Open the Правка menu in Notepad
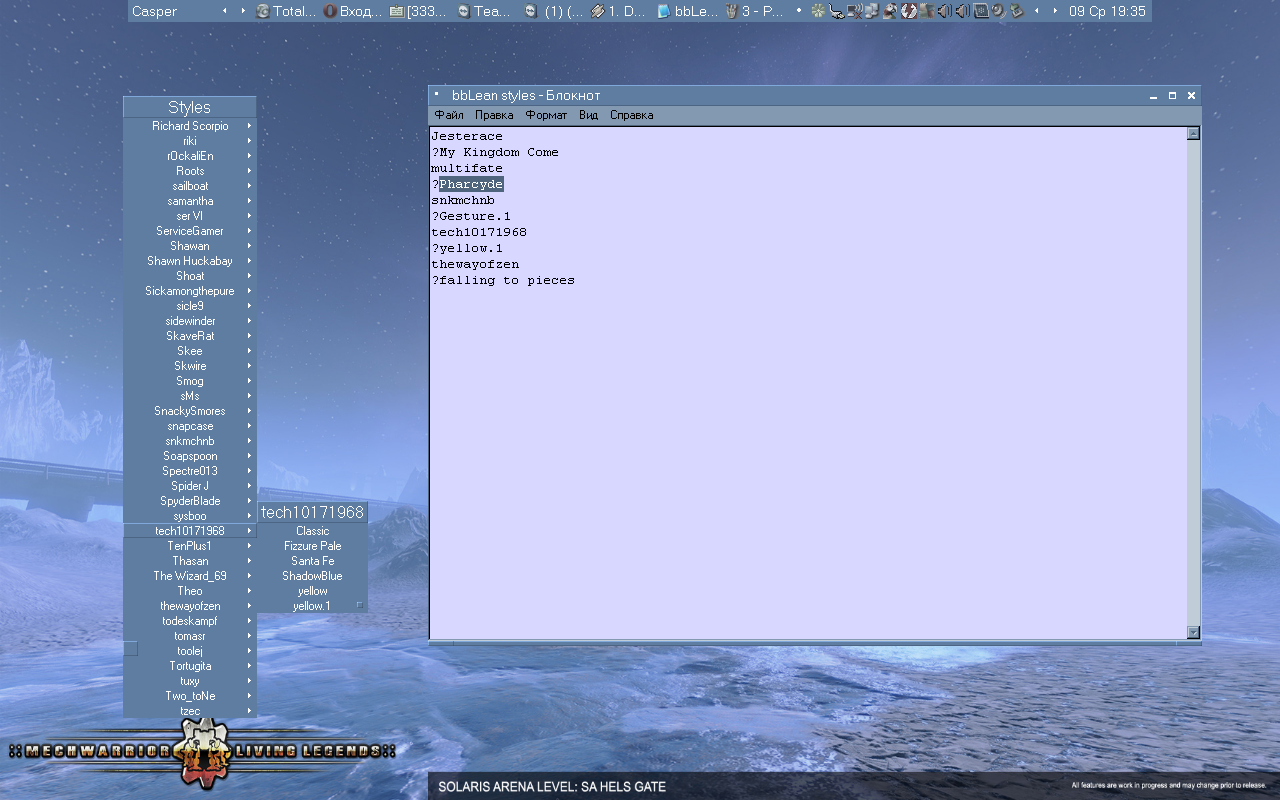This screenshot has height=800, width=1280. point(494,115)
